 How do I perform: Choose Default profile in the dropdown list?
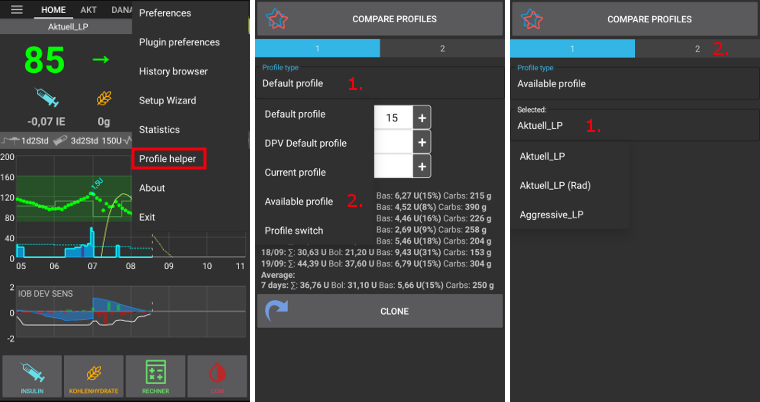pos(295,114)
